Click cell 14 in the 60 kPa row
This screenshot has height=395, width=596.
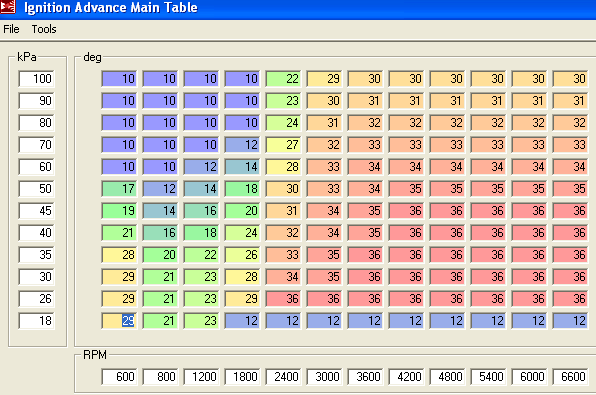(x=242, y=167)
